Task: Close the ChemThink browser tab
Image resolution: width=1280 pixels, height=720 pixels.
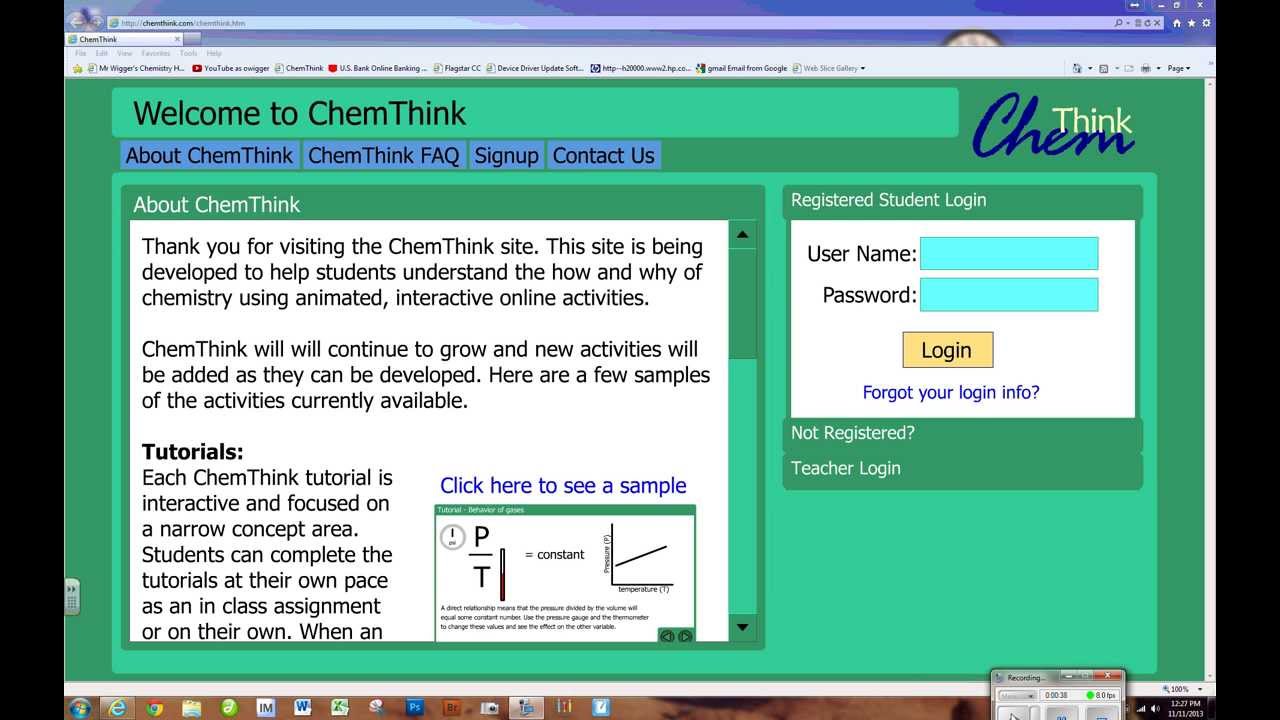Action: (x=177, y=39)
